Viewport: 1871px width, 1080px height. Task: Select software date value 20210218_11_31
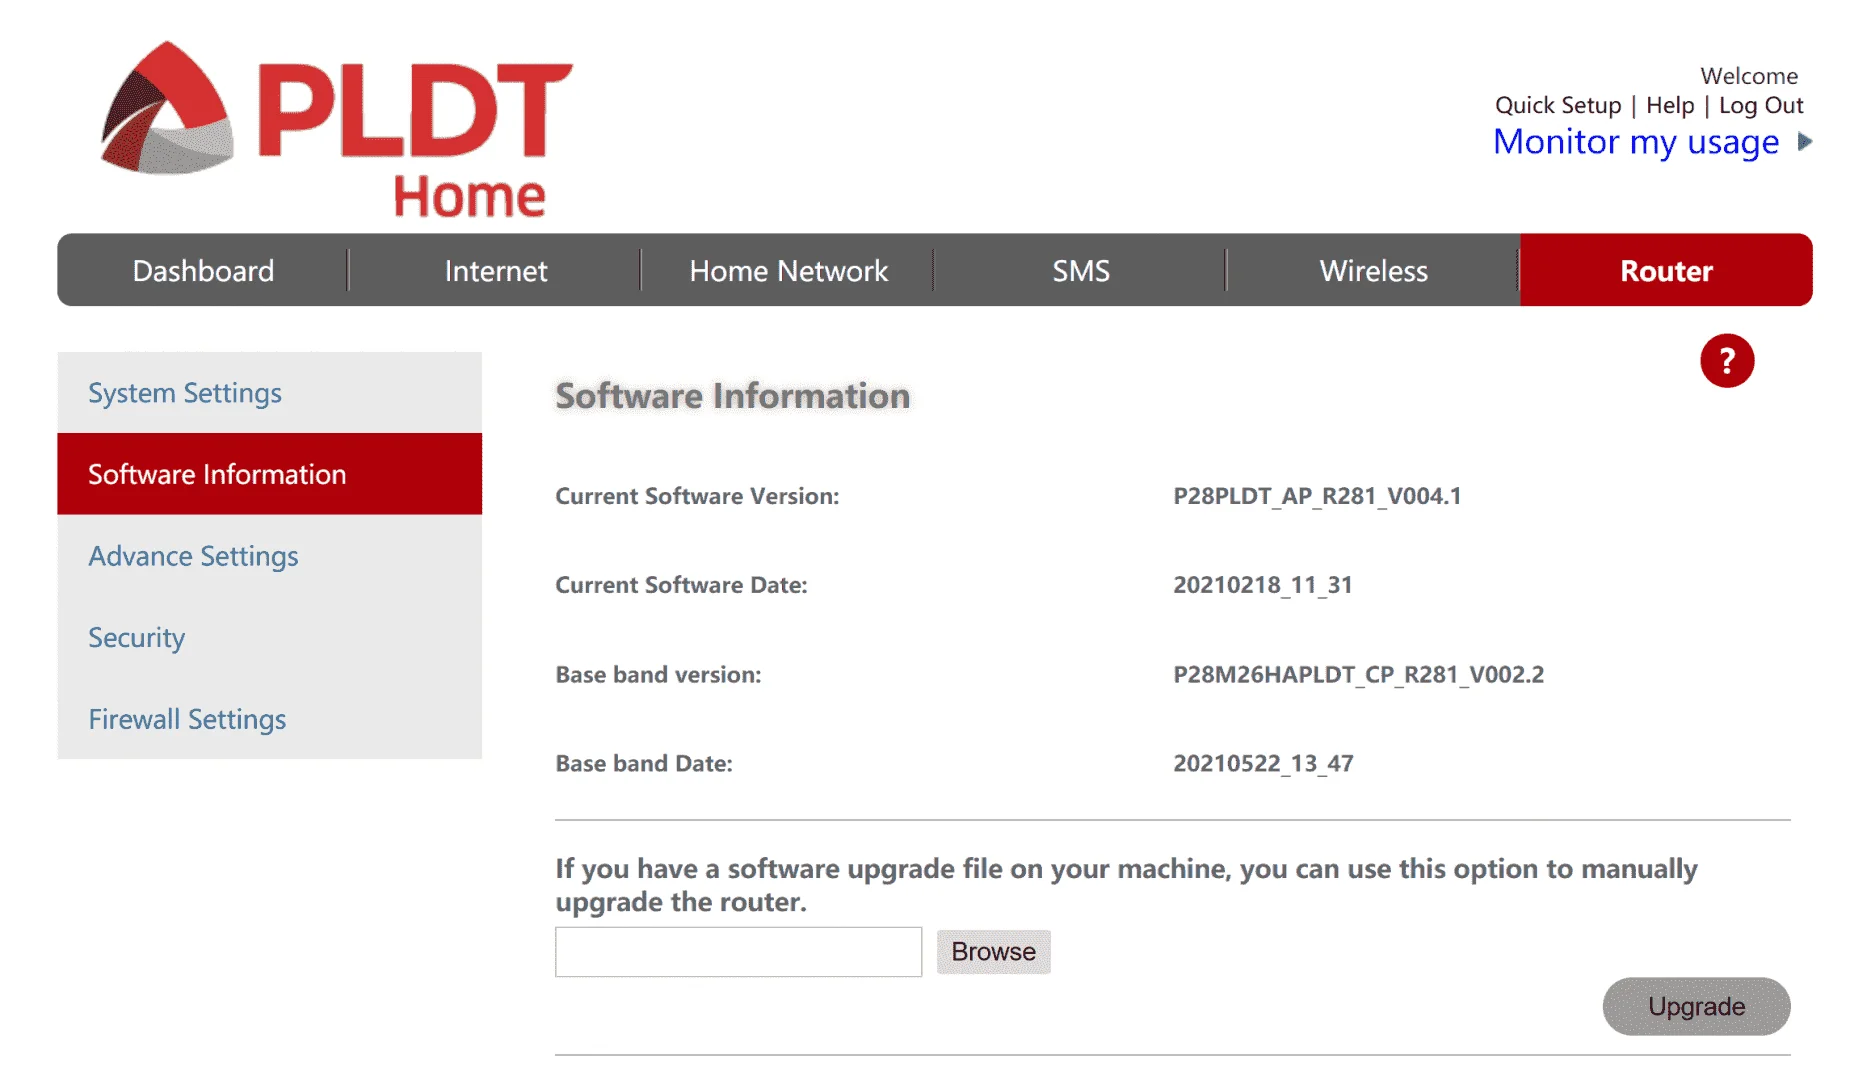click(x=1263, y=585)
